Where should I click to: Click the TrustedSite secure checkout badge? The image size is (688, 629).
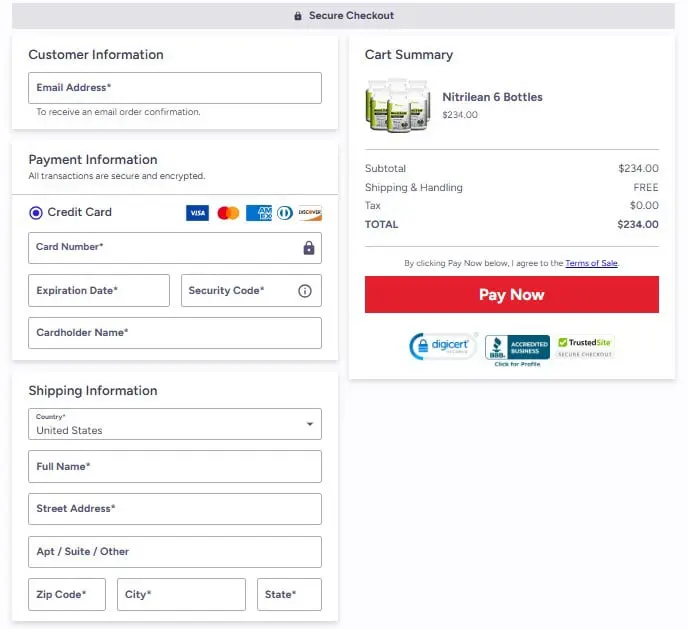pyautogui.click(x=585, y=347)
